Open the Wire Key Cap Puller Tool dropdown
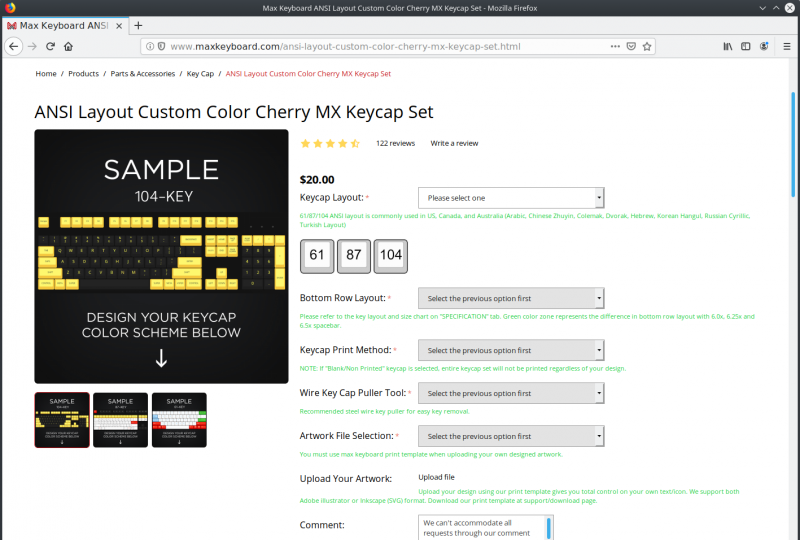800x540 pixels. (x=511, y=393)
